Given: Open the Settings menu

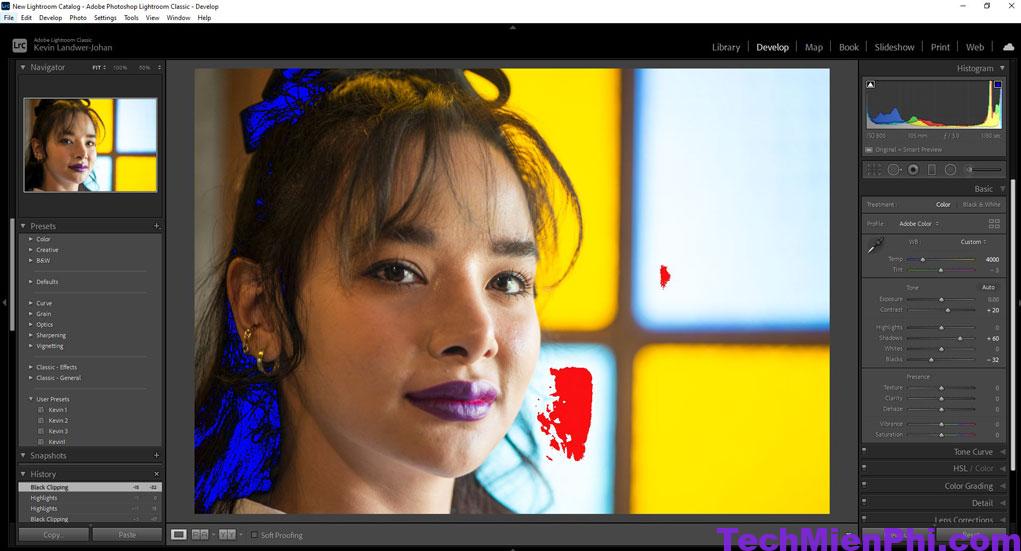Looking at the screenshot, I should [105, 18].
